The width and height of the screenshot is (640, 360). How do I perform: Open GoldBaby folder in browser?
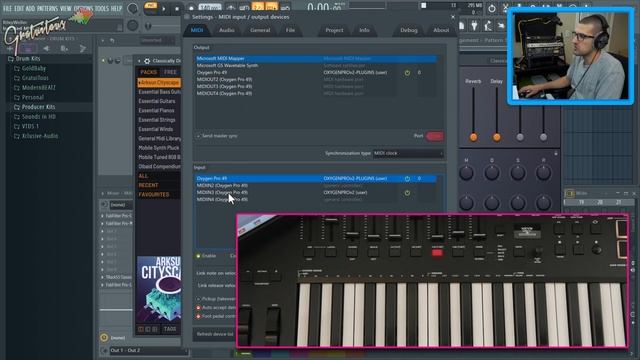[34, 68]
